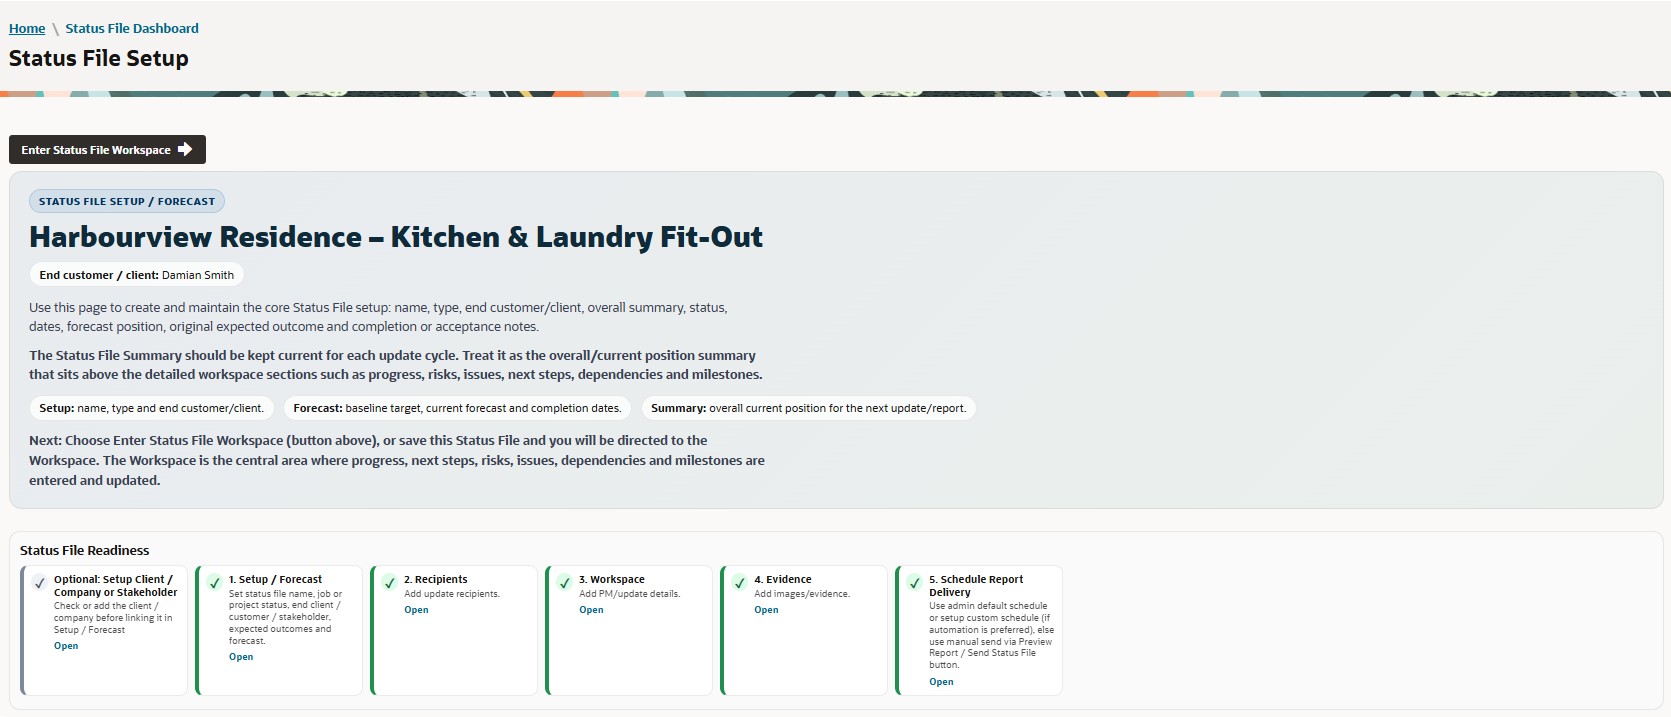Click Enter Status File Workspace button
The width and height of the screenshot is (1671, 717).
point(107,149)
